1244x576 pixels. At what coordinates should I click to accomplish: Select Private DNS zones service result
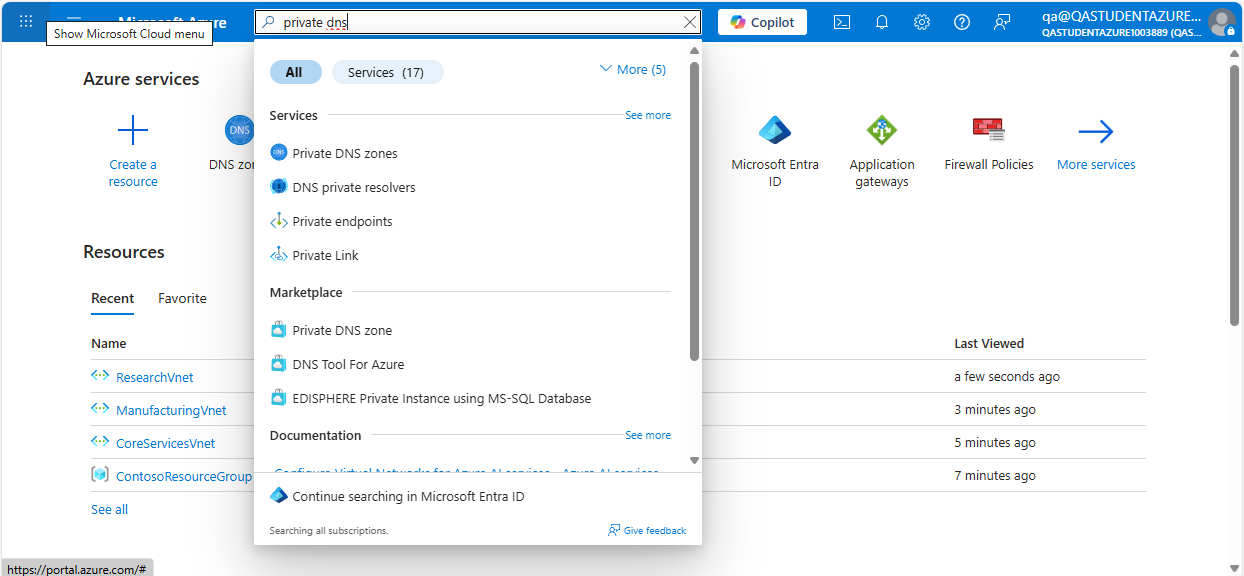[344, 153]
